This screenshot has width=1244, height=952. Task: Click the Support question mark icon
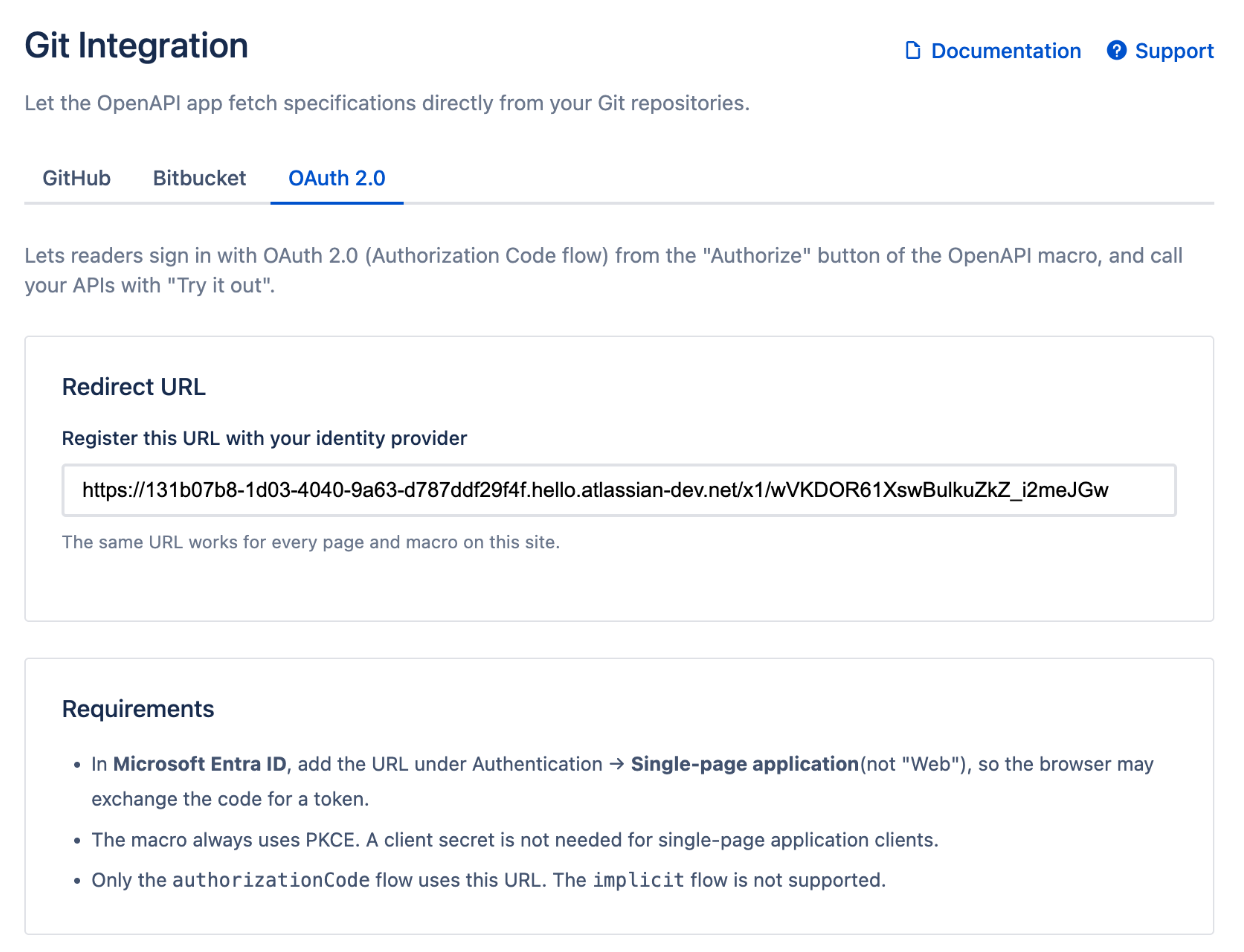click(x=1117, y=51)
